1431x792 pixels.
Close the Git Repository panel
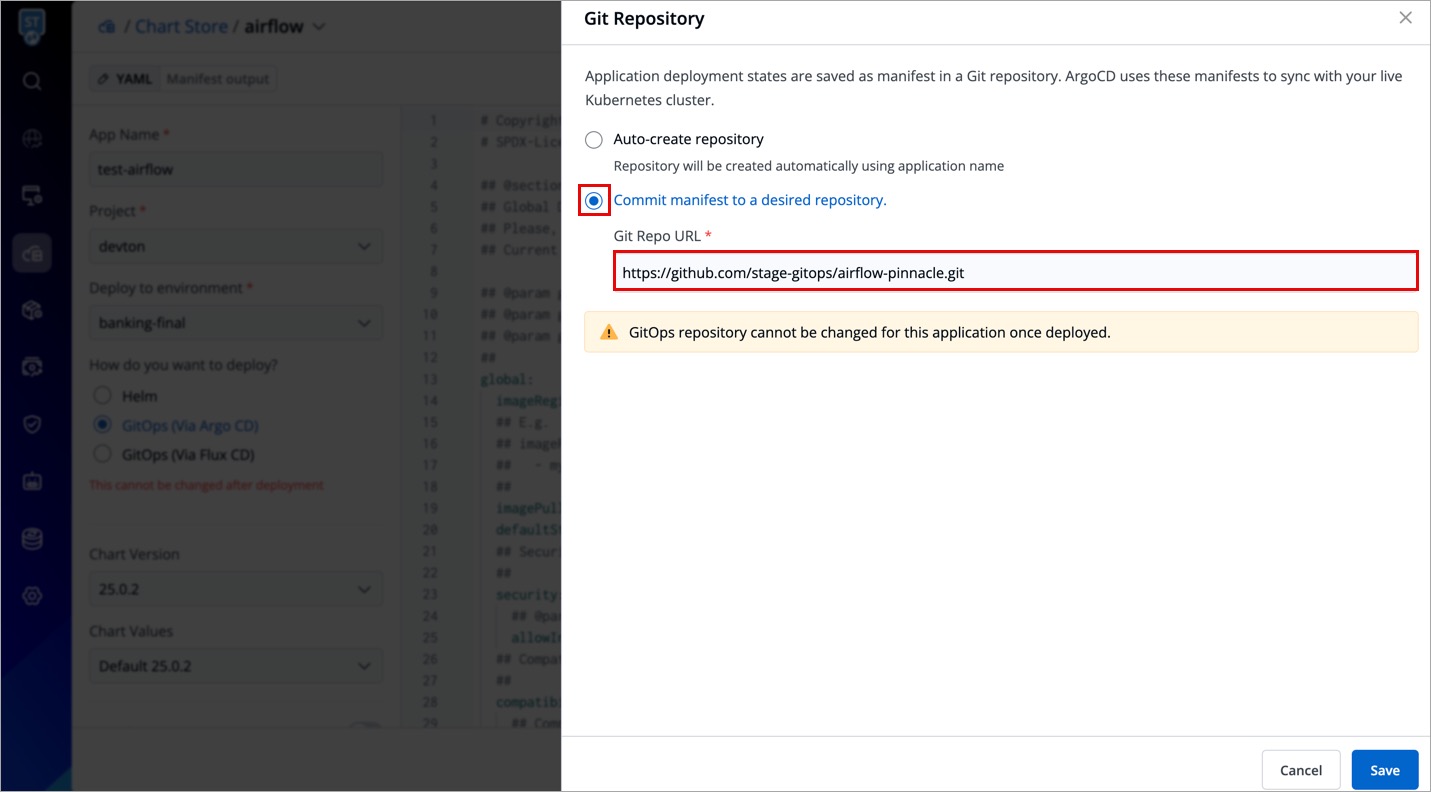(x=1405, y=18)
